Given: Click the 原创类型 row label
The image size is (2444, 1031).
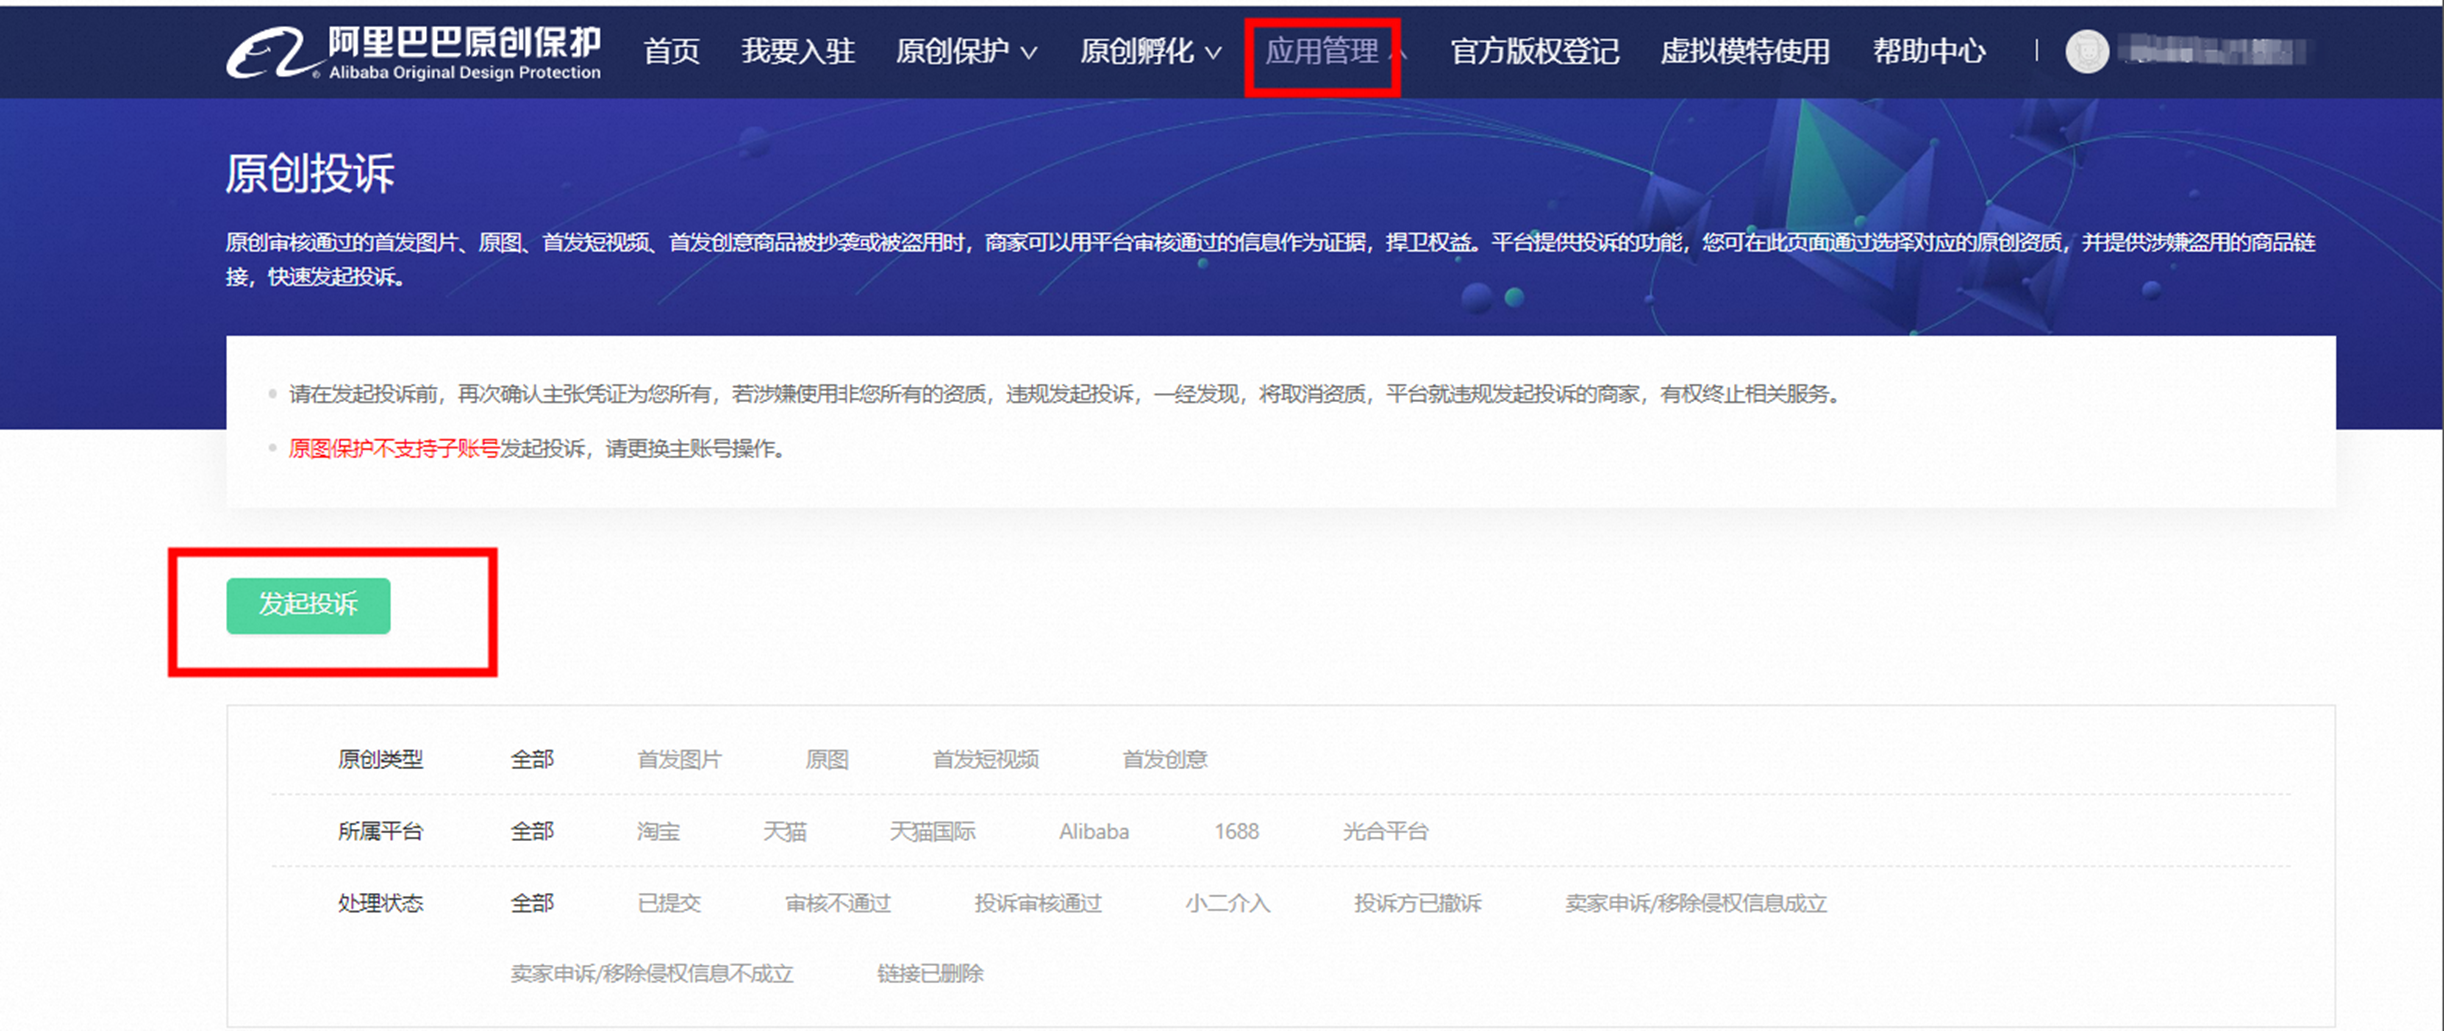Looking at the screenshot, I should (x=380, y=760).
